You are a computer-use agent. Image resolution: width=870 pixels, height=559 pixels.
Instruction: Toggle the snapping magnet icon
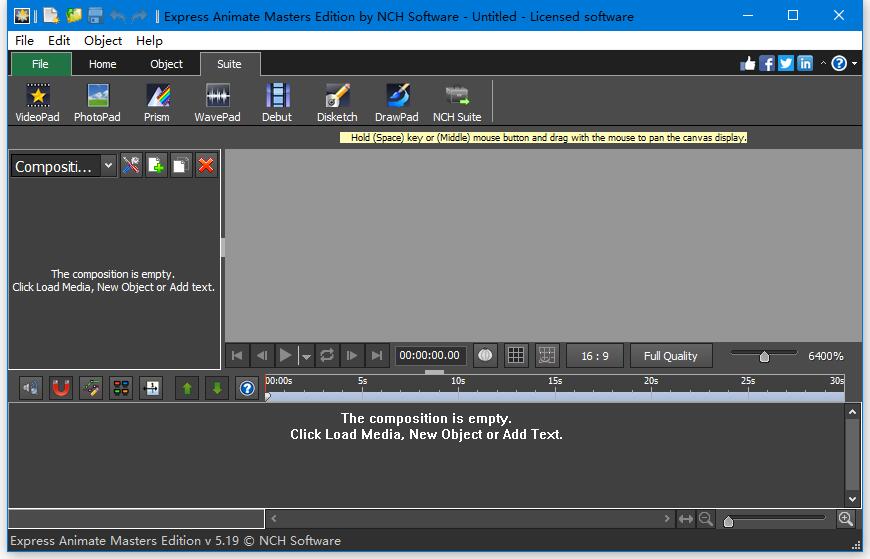click(x=60, y=387)
